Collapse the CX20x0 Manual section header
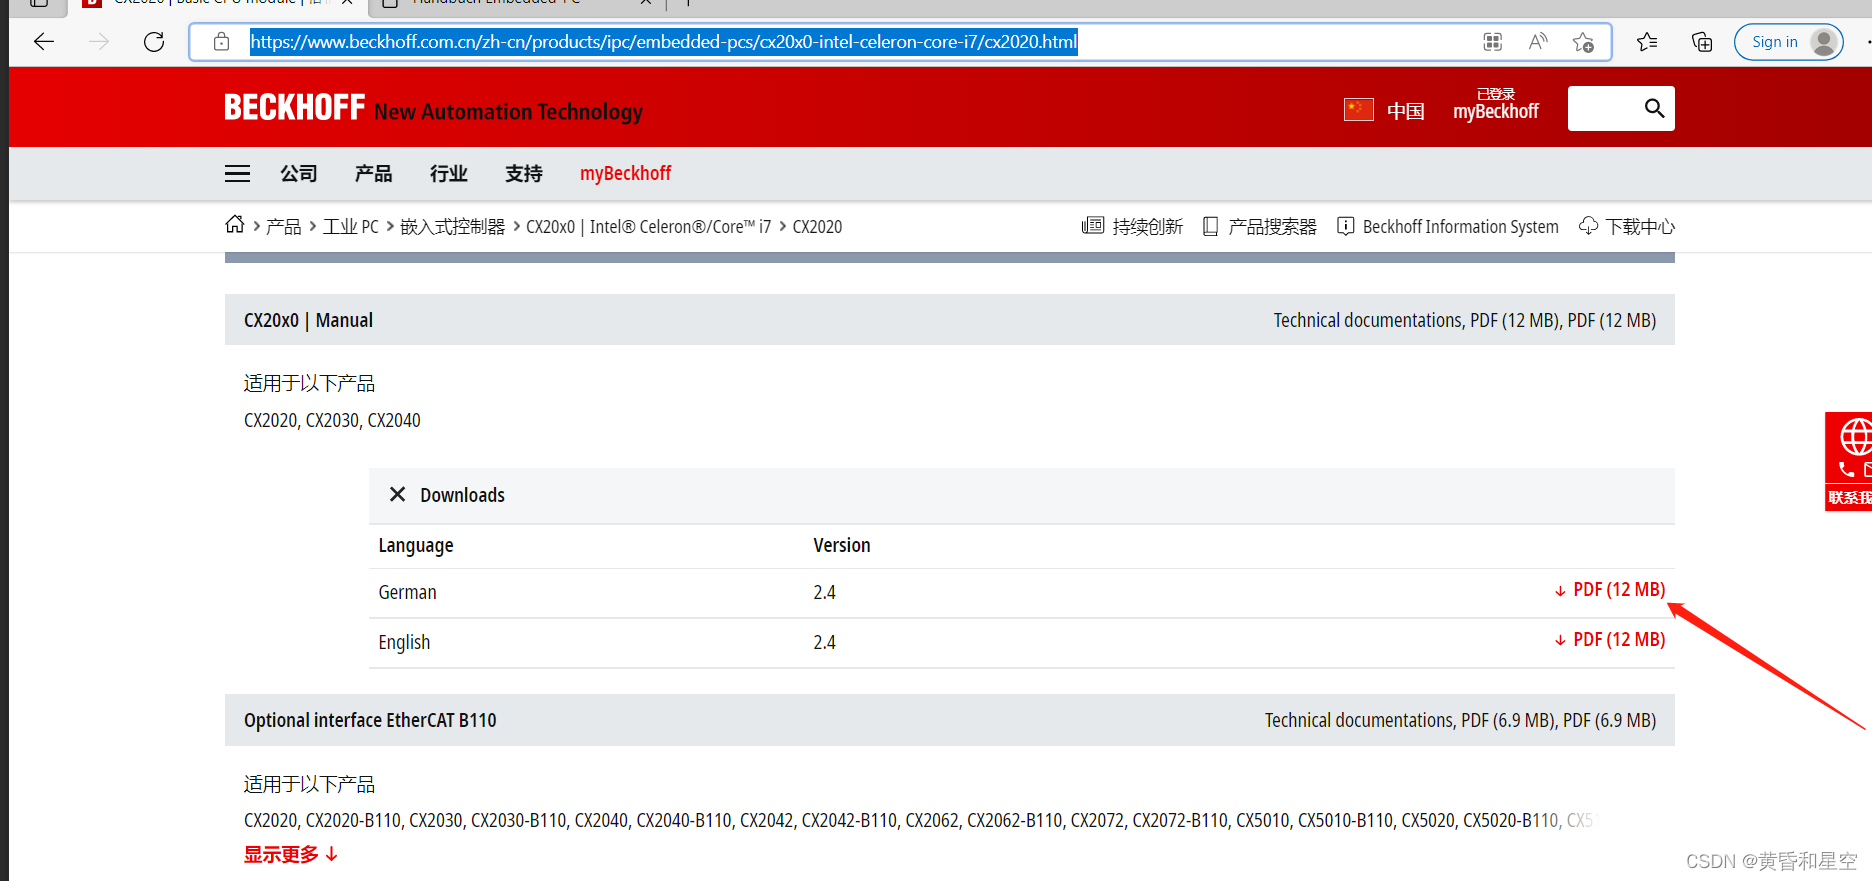This screenshot has width=1872, height=881. [950, 320]
